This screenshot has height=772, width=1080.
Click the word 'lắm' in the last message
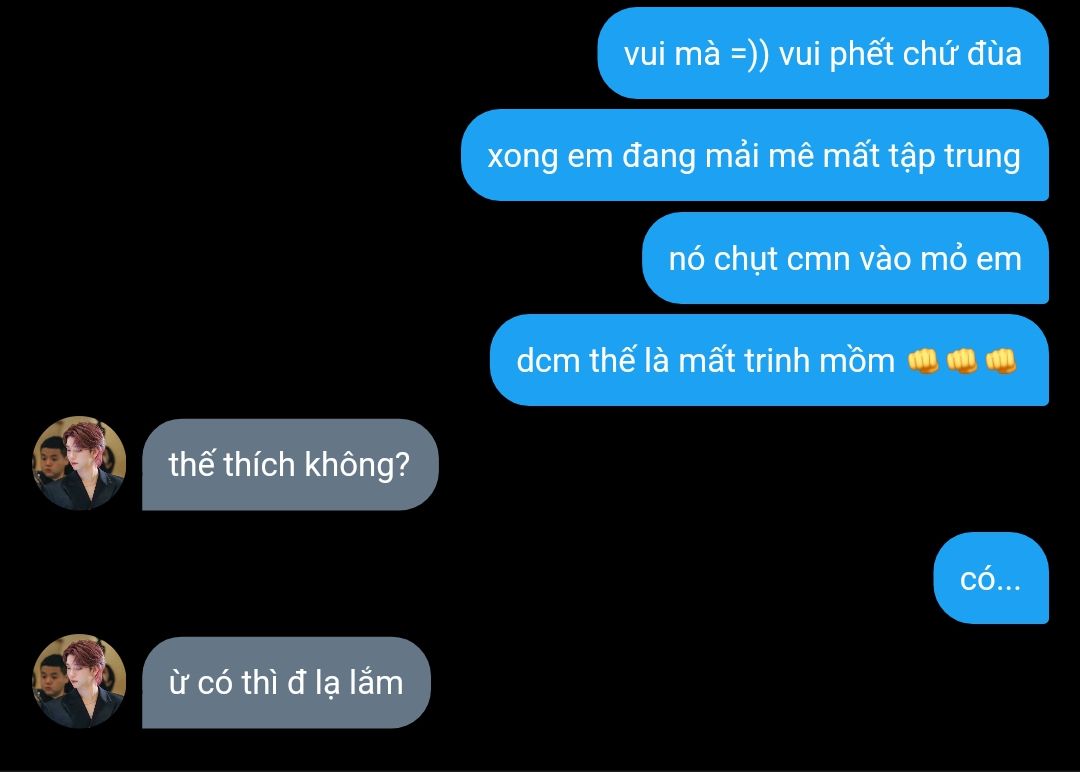(376, 682)
